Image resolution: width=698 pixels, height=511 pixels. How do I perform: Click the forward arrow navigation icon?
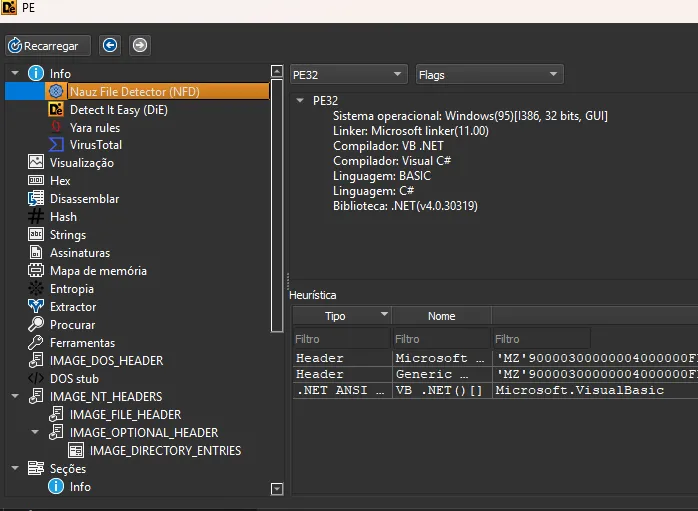pos(139,45)
